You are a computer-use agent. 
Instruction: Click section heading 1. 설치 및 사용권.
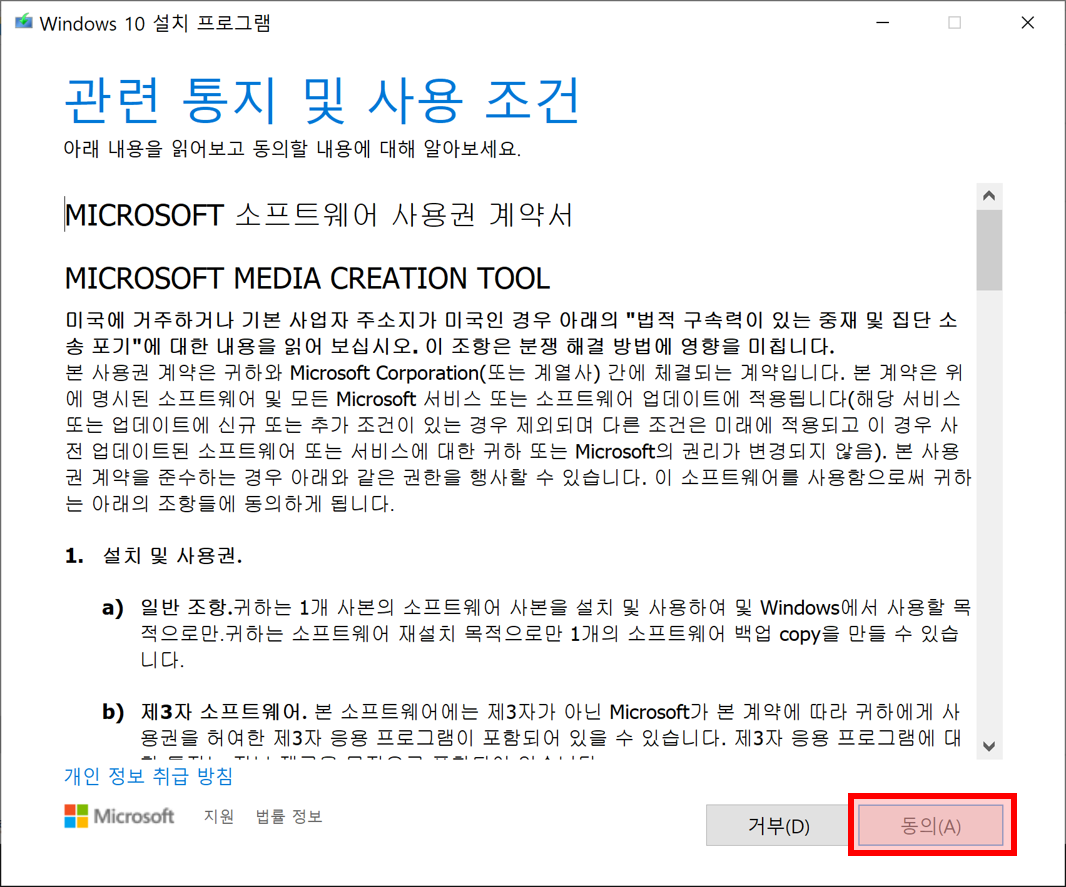coord(154,556)
